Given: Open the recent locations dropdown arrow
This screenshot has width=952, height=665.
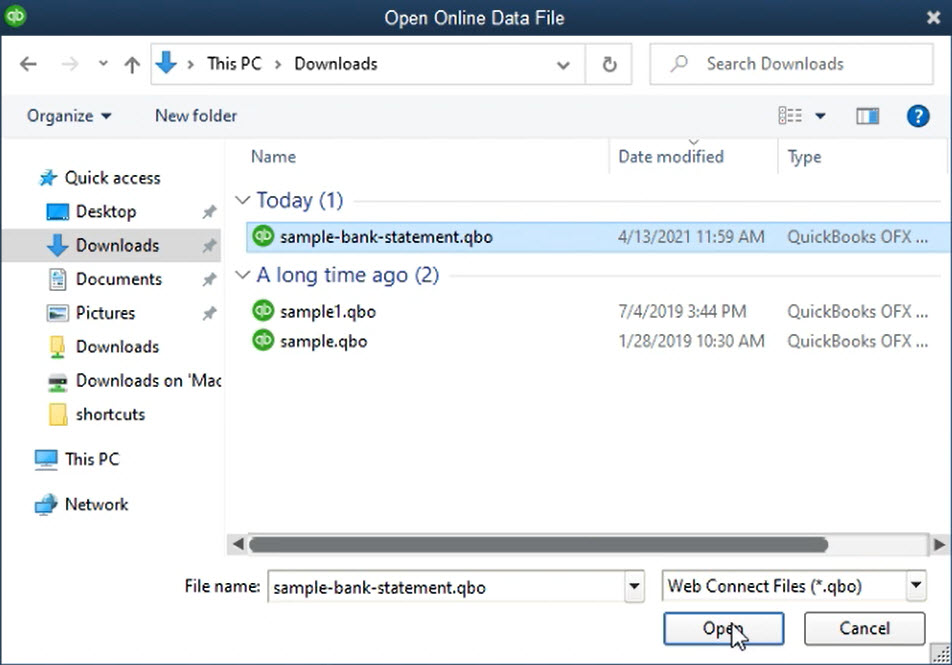Looking at the screenshot, I should tap(103, 63).
